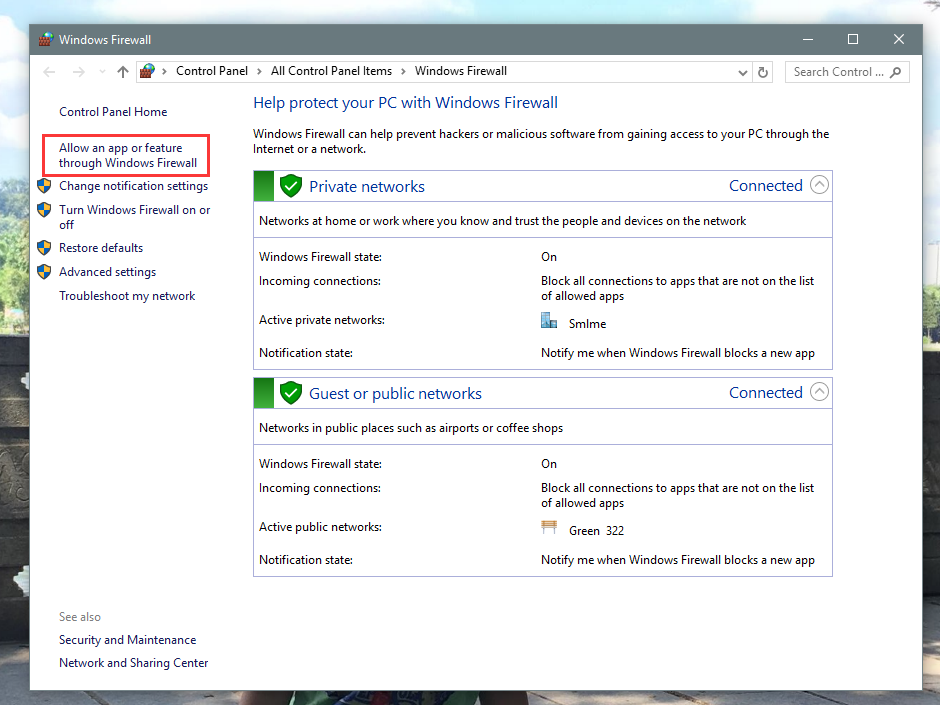The width and height of the screenshot is (940, 705).
Task: Click shield icon beside Restore defaults
Action: [44, 248]
